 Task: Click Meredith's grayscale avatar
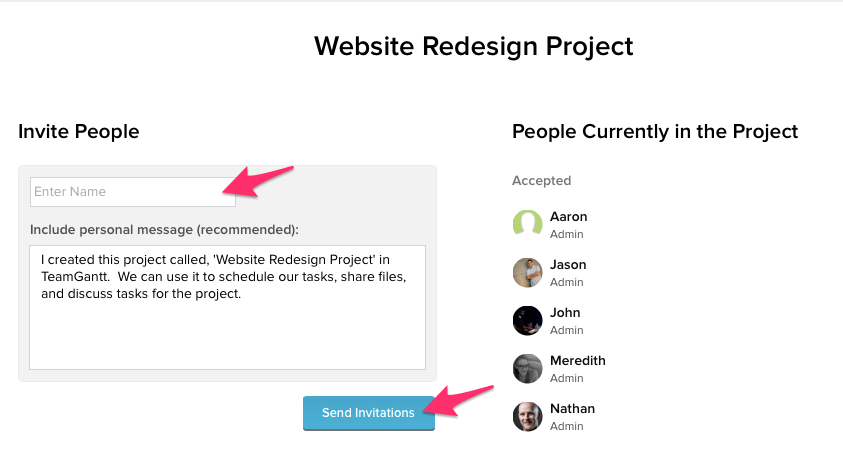point(527,368)
